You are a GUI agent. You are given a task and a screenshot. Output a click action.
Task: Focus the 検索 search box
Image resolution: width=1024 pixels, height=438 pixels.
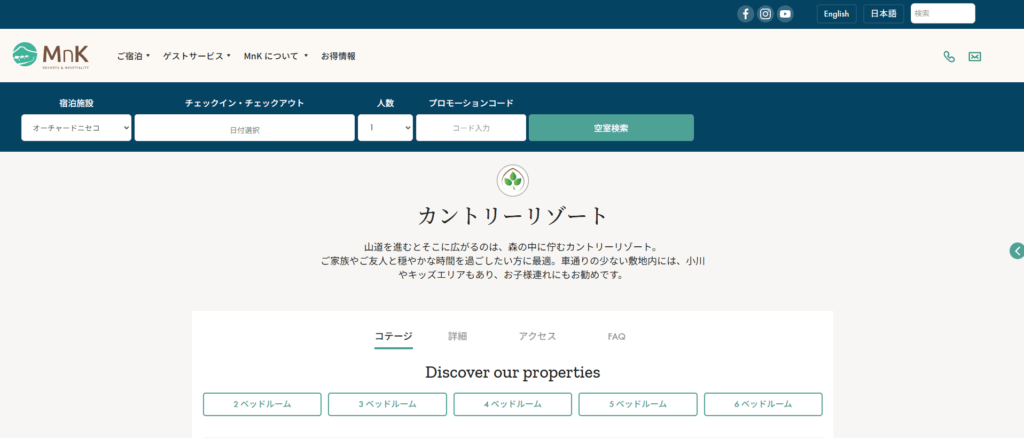coord(943,13)
